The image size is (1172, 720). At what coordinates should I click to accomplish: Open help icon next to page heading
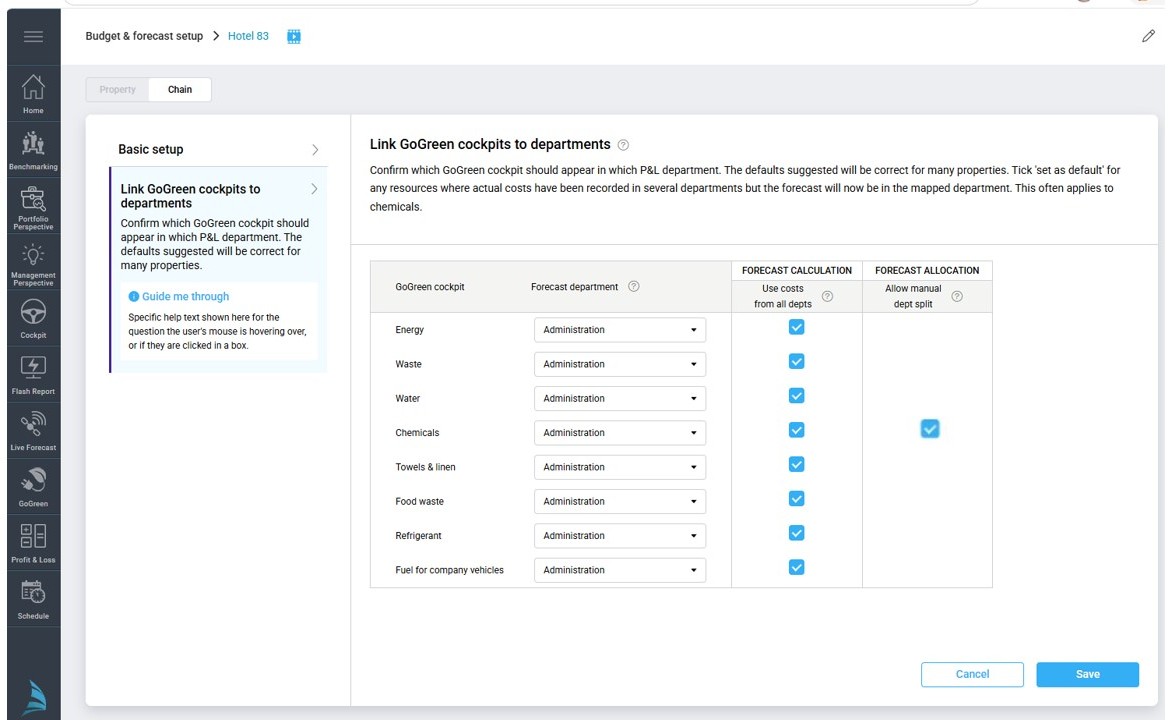pos(623,145)
